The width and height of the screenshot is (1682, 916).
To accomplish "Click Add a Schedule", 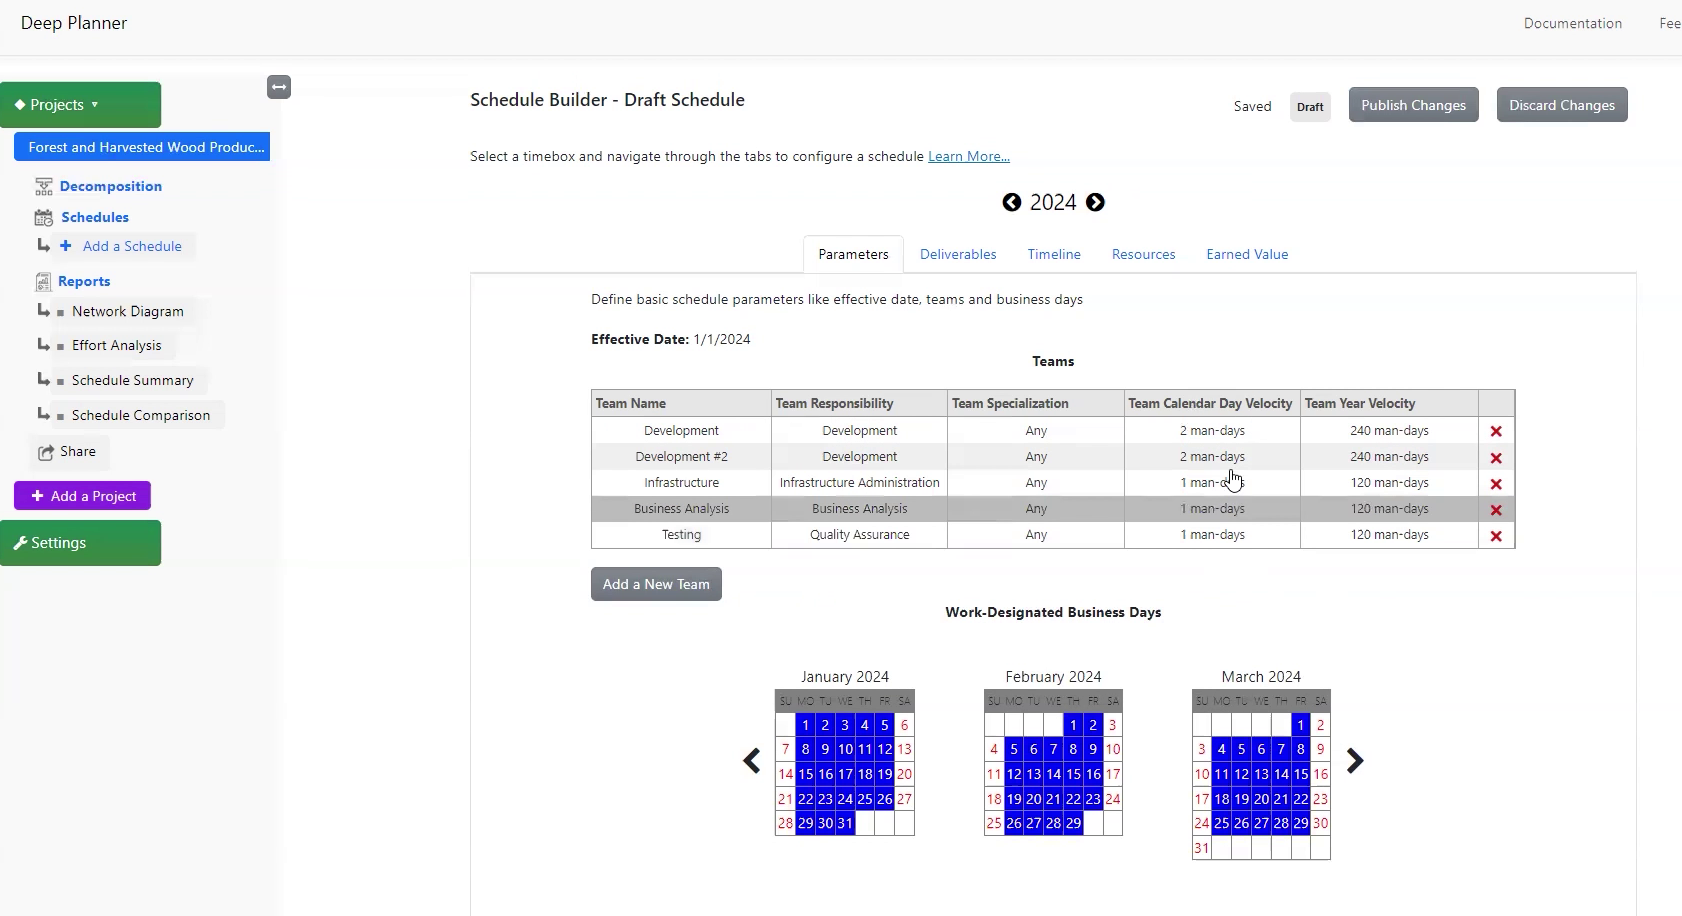I will [132, 246].
